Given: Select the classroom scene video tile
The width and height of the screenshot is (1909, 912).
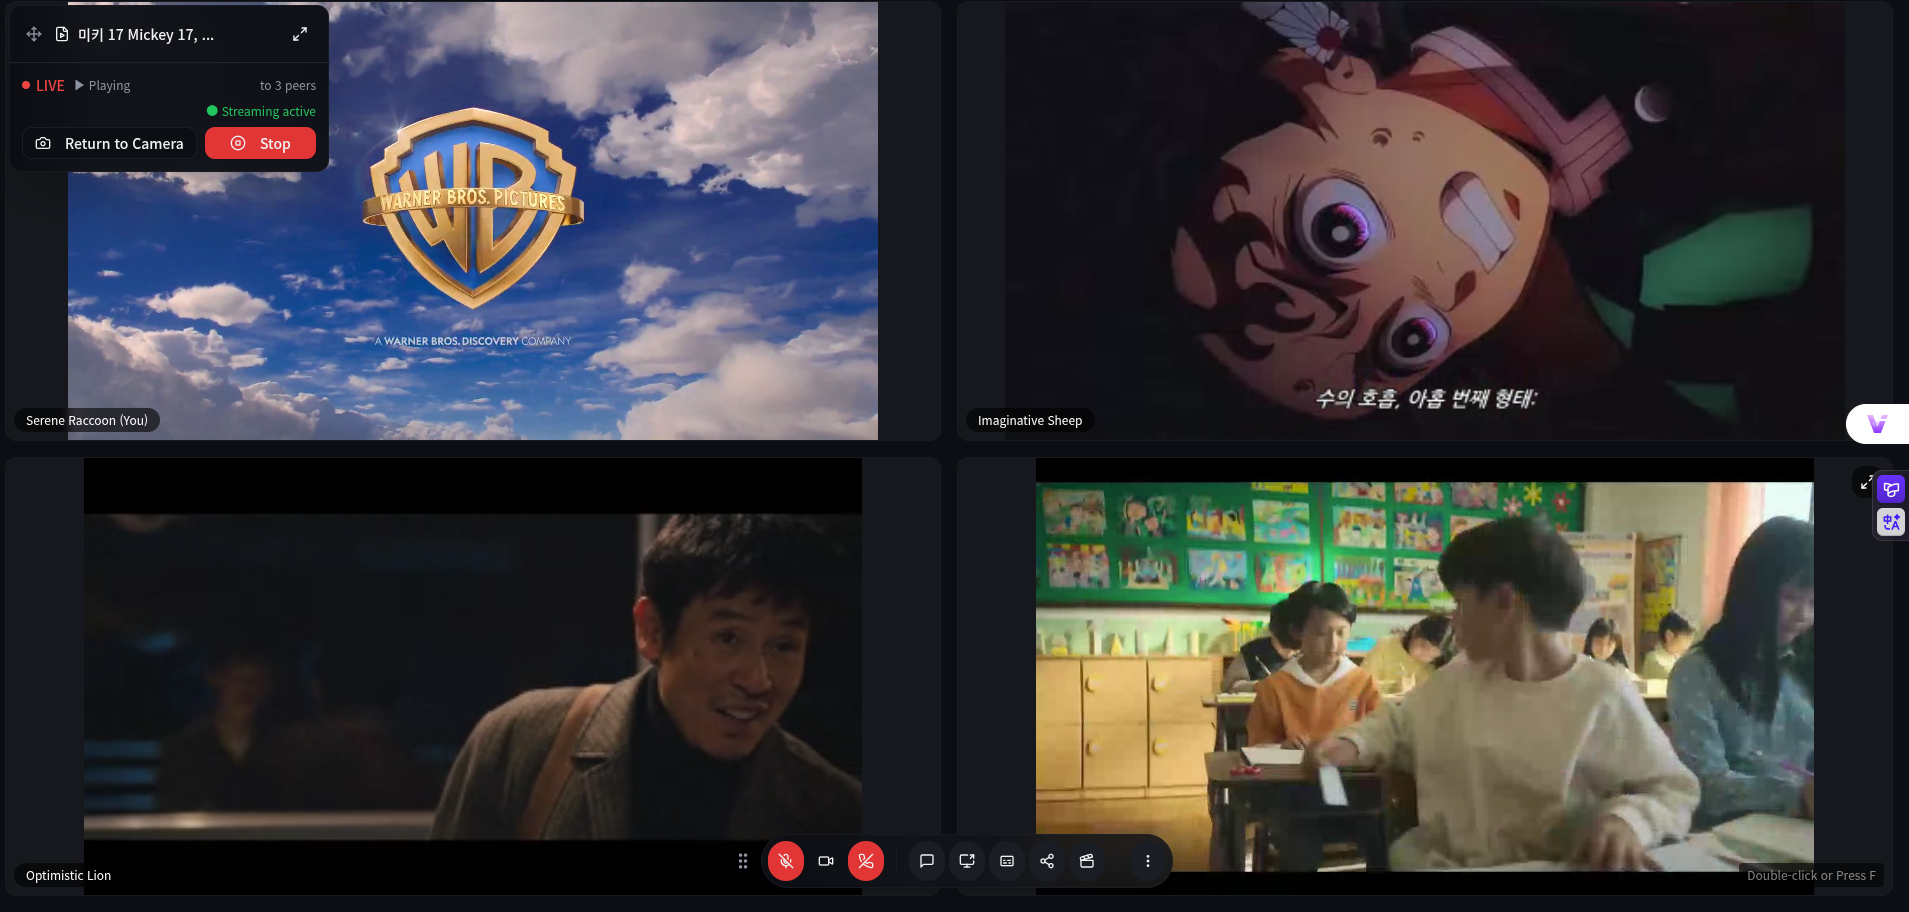Looking at the screenshot, I should tap(1425, 676).
